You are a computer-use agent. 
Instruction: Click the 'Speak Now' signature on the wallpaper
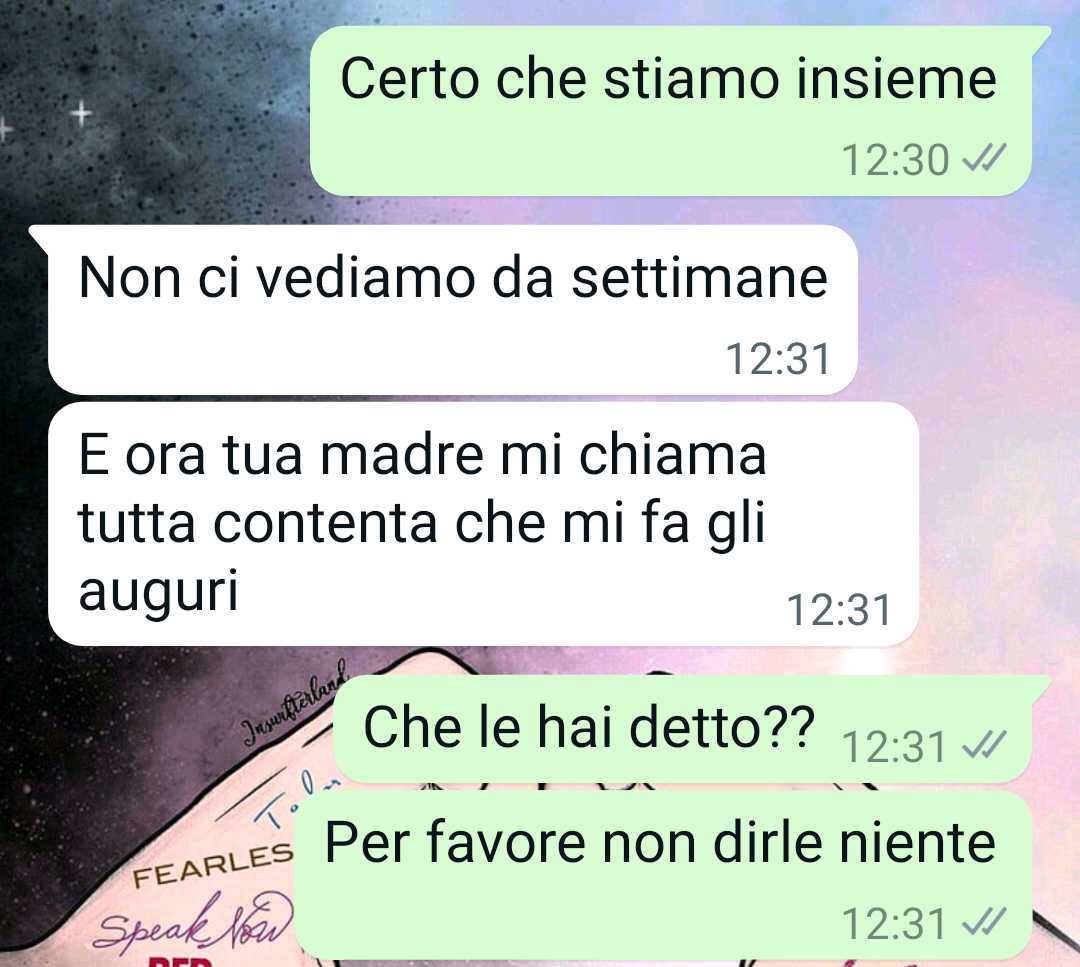(193, 923)
